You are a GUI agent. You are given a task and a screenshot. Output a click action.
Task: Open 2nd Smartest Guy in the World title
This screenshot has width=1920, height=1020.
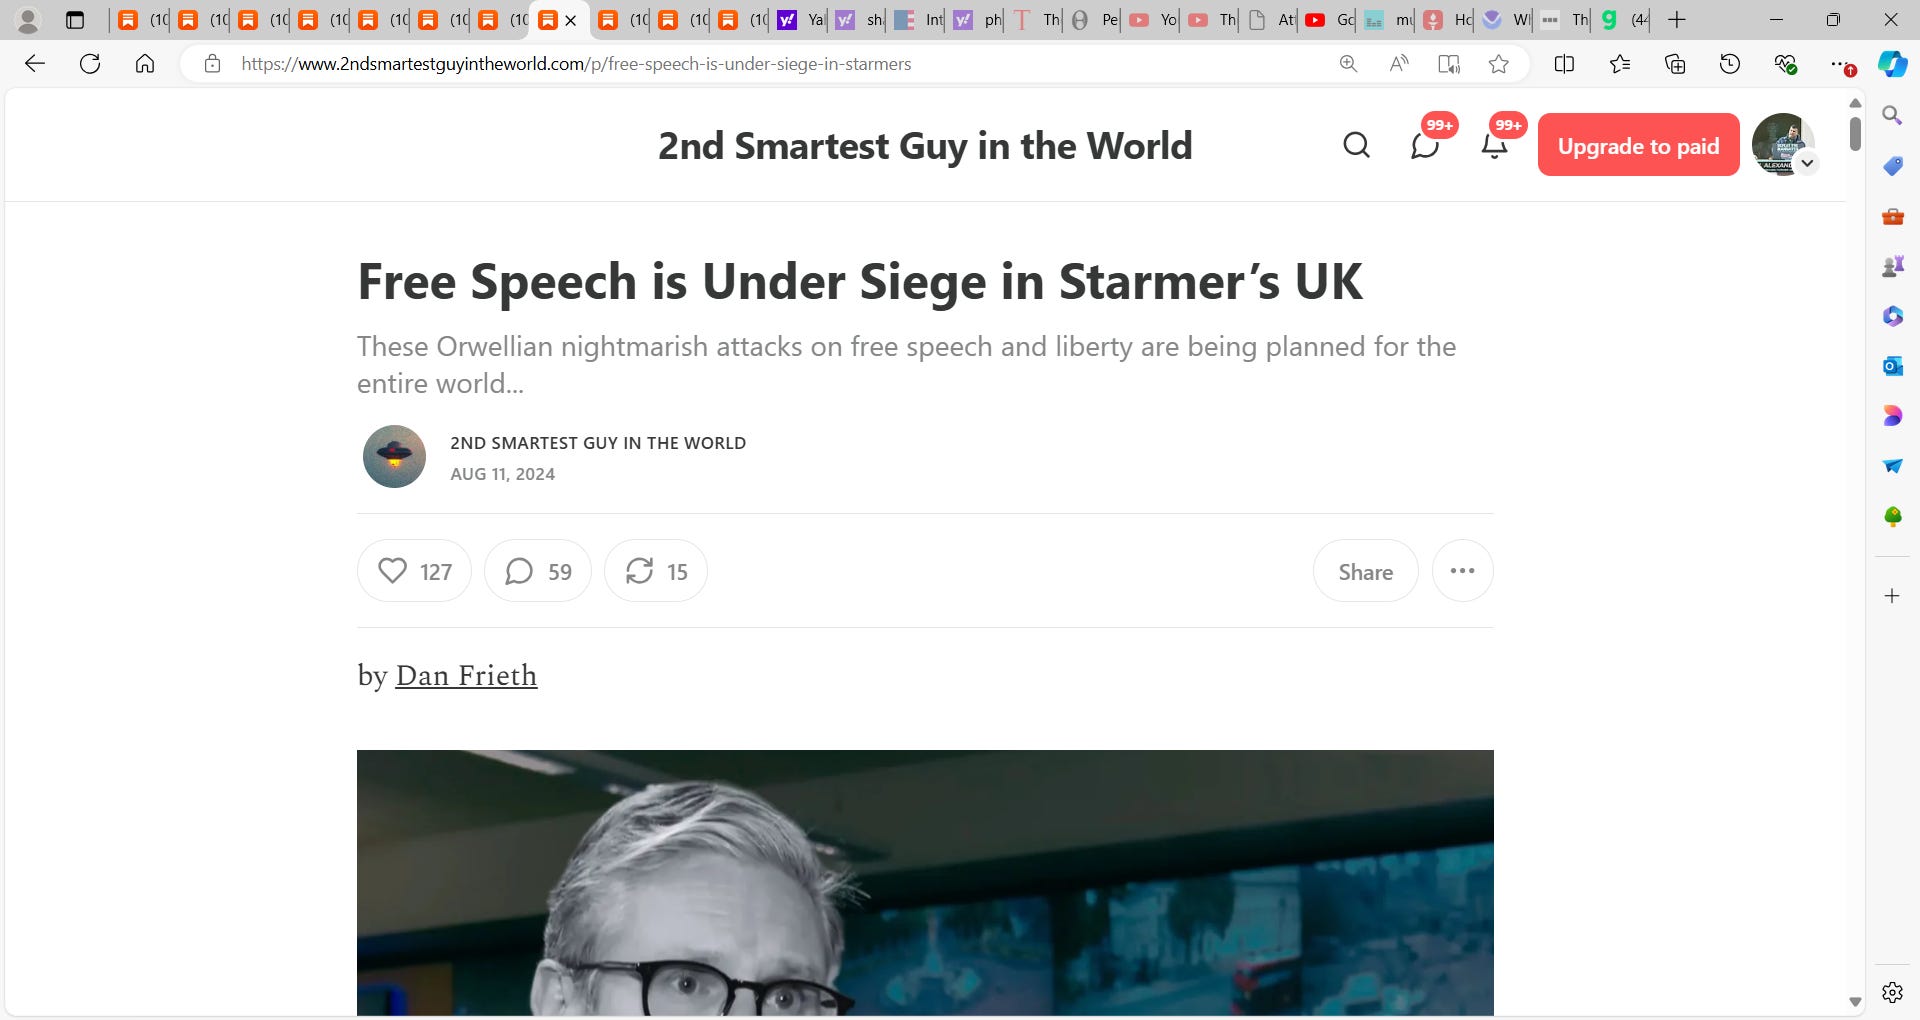click(x=925, y=146)
